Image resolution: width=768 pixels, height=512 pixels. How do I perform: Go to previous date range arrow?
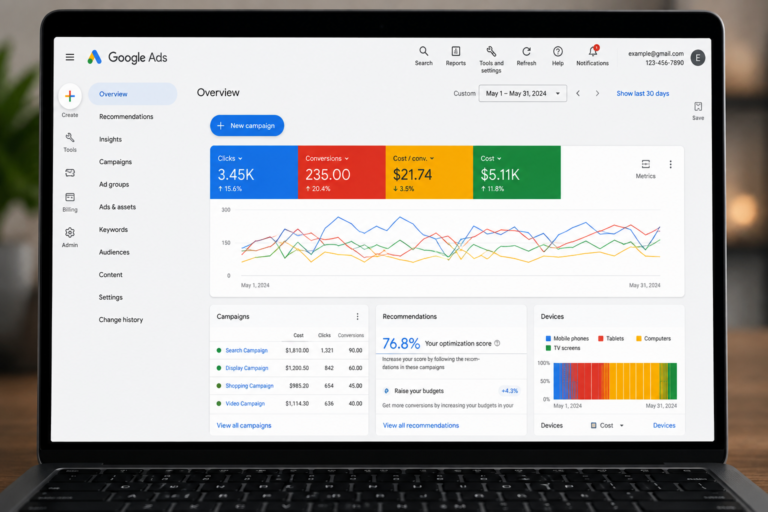(x=578, y=93)
